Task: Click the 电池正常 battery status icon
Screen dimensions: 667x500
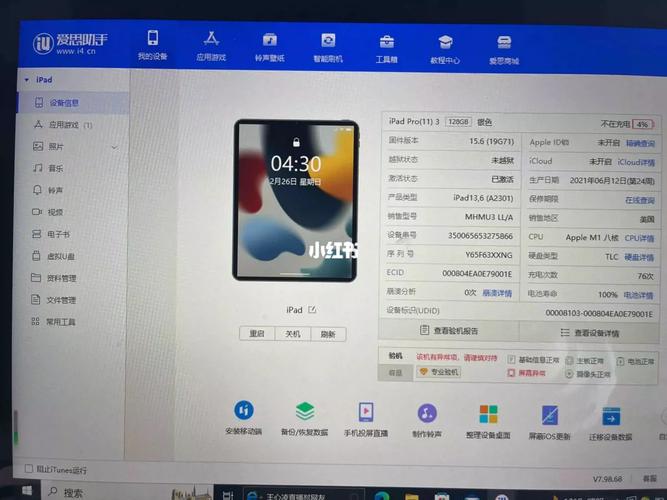Action: [x=620, y=362]
